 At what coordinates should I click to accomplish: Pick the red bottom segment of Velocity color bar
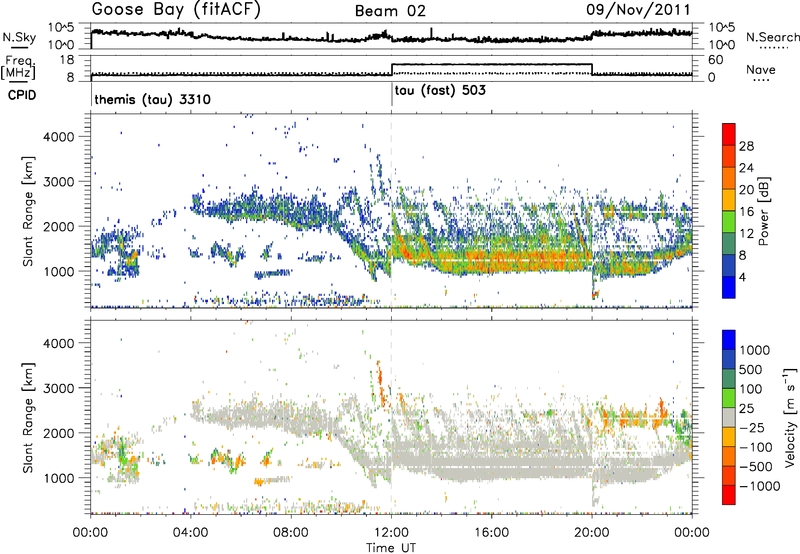point(729,495)
